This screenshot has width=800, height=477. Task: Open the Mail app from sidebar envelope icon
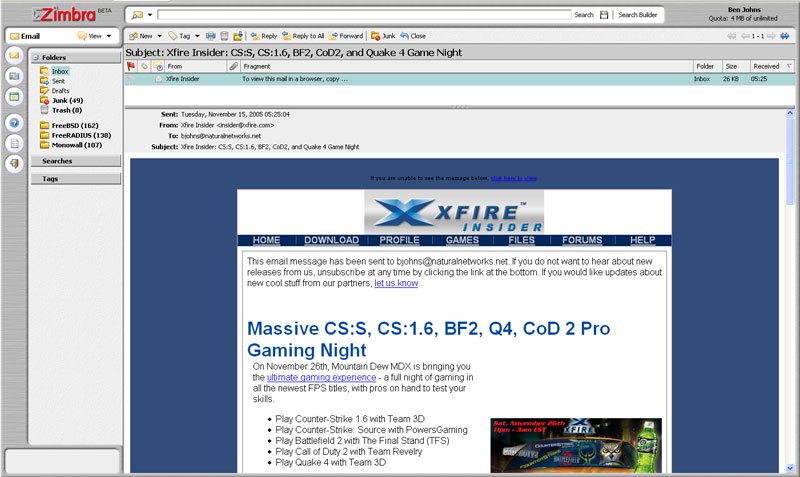14,55
